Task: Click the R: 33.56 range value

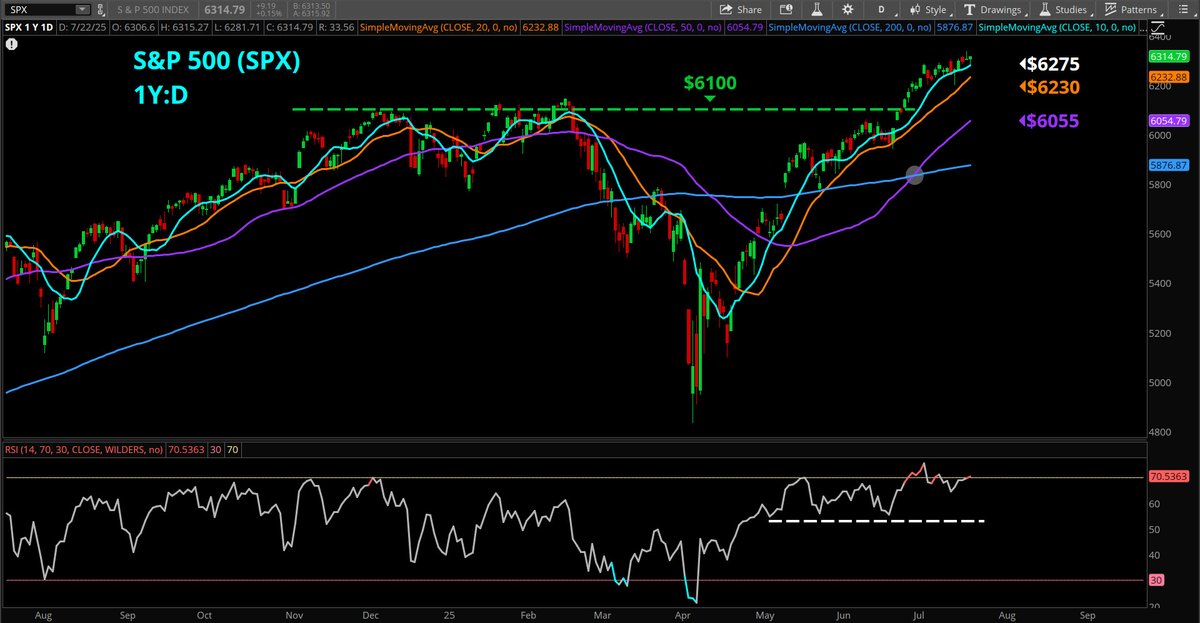Action: [336, 27]
